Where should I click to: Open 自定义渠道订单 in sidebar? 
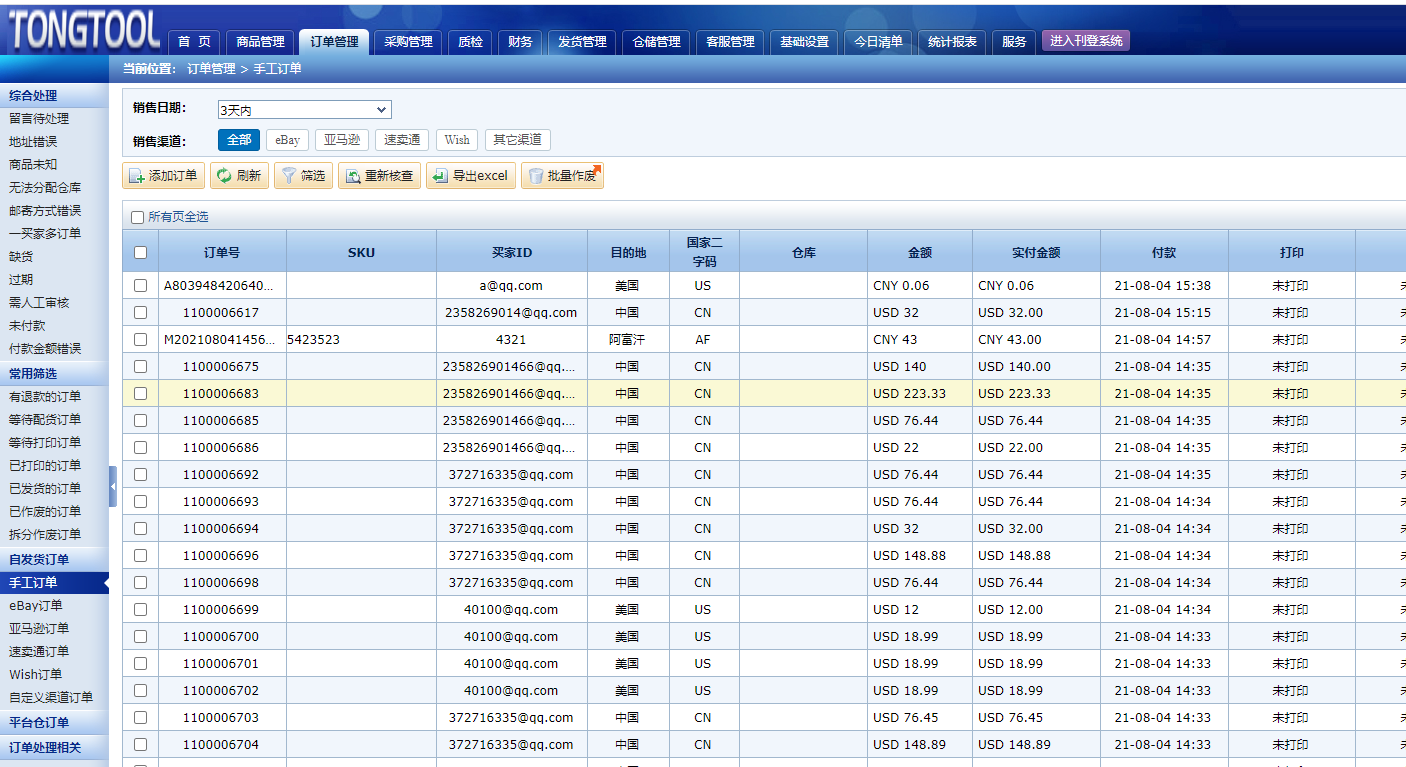[51, 698]
